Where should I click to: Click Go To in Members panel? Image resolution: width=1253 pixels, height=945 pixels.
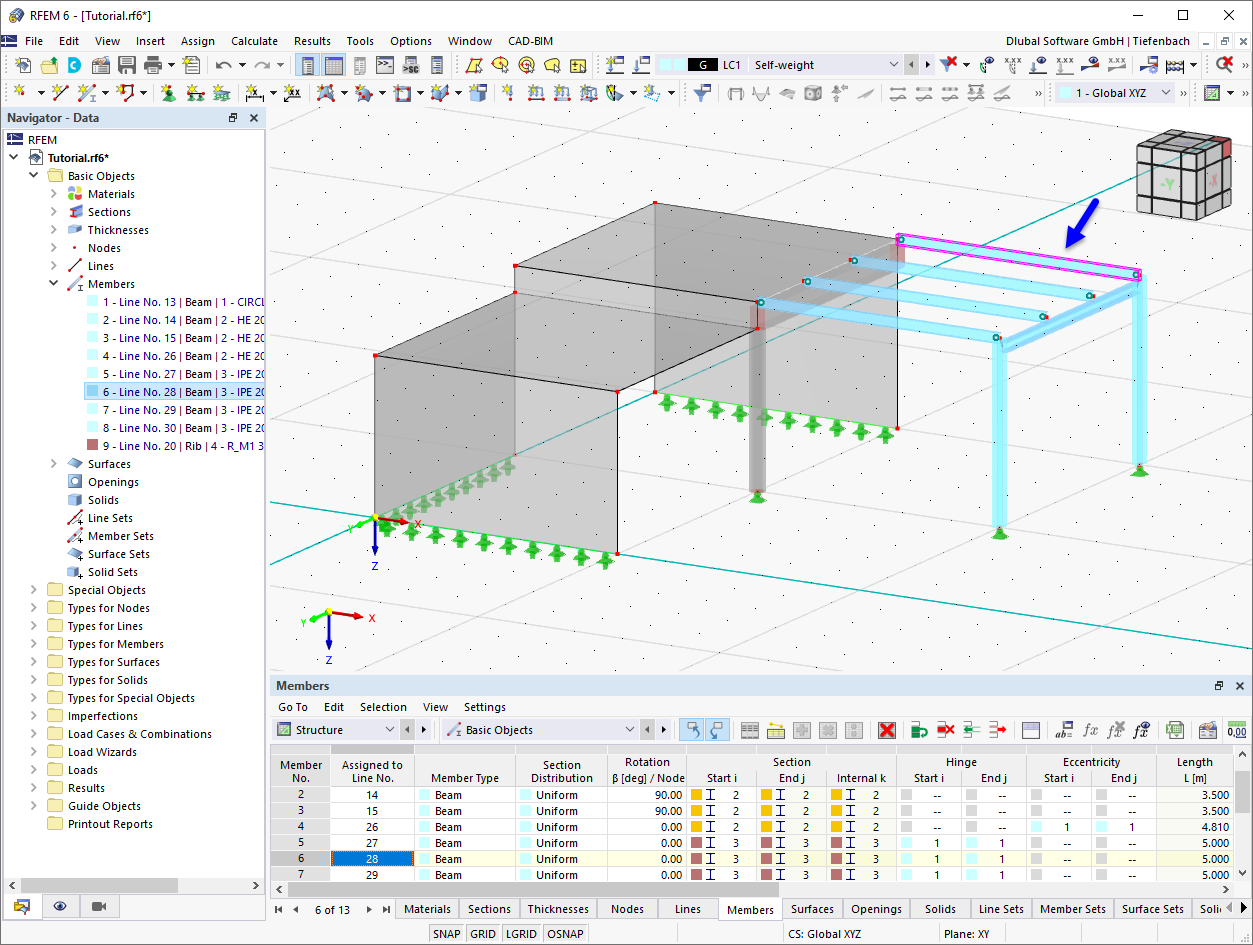(x=293, y=707)
